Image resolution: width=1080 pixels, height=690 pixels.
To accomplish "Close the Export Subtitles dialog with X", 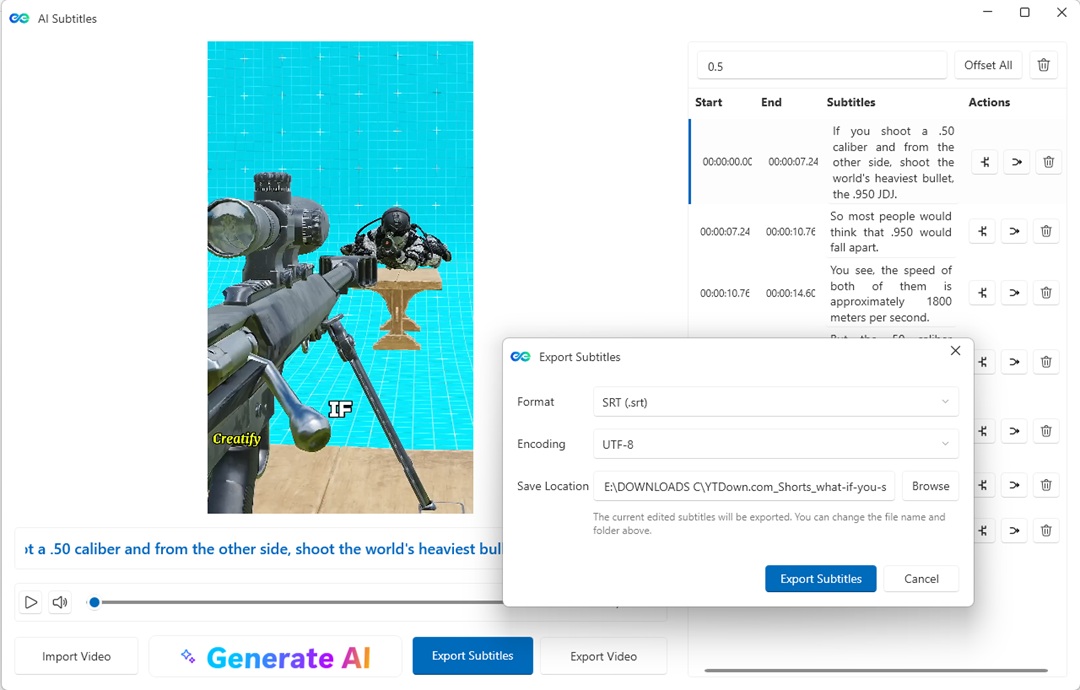I will coord(955,351).
